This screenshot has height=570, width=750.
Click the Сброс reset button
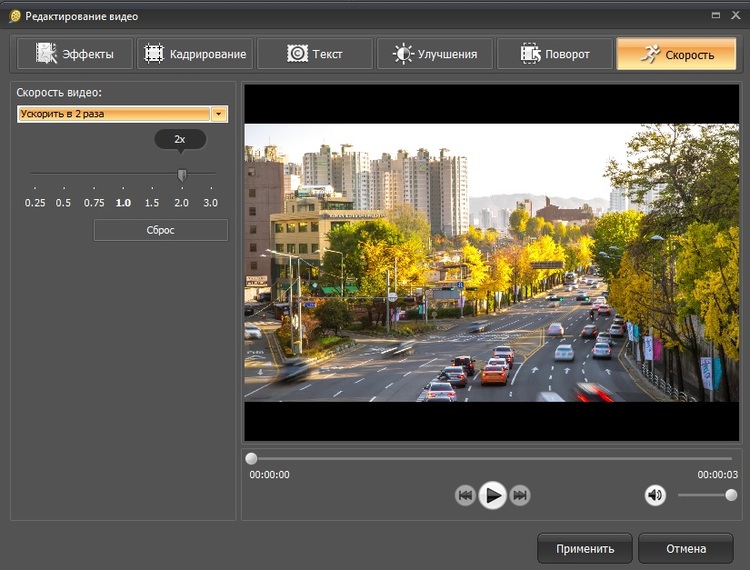pyautogui.click(x=161, y=230)
